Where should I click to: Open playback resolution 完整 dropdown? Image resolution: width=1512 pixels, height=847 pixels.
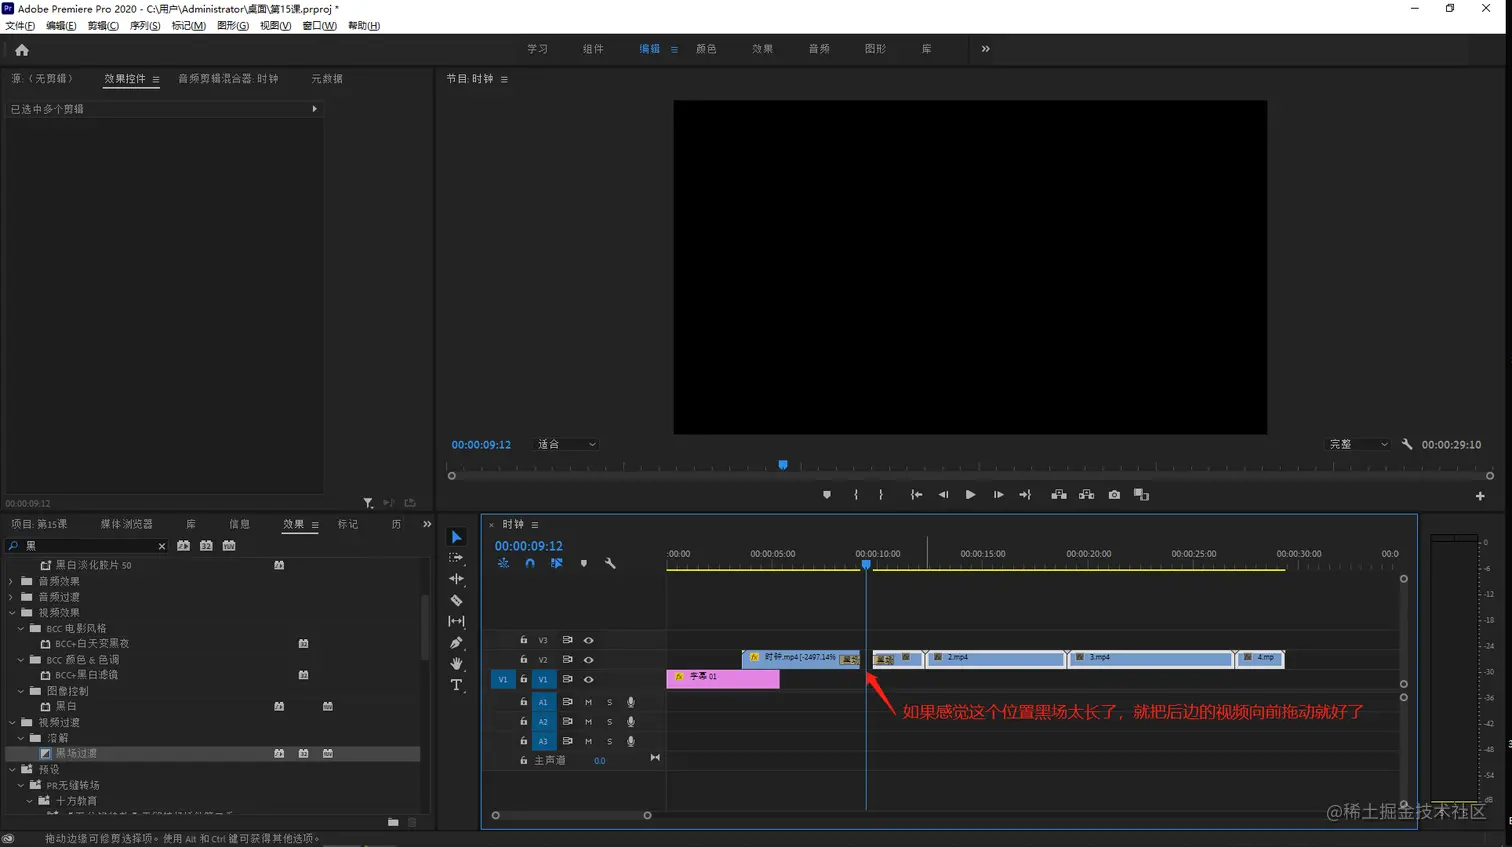point(1358,444)
